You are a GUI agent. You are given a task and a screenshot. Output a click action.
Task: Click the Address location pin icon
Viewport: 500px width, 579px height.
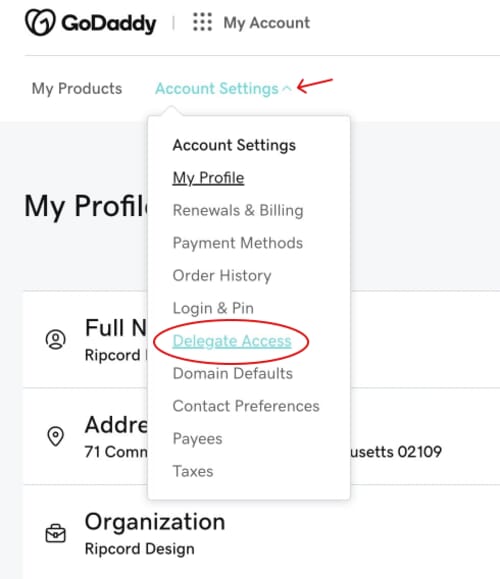coord(56,436)
